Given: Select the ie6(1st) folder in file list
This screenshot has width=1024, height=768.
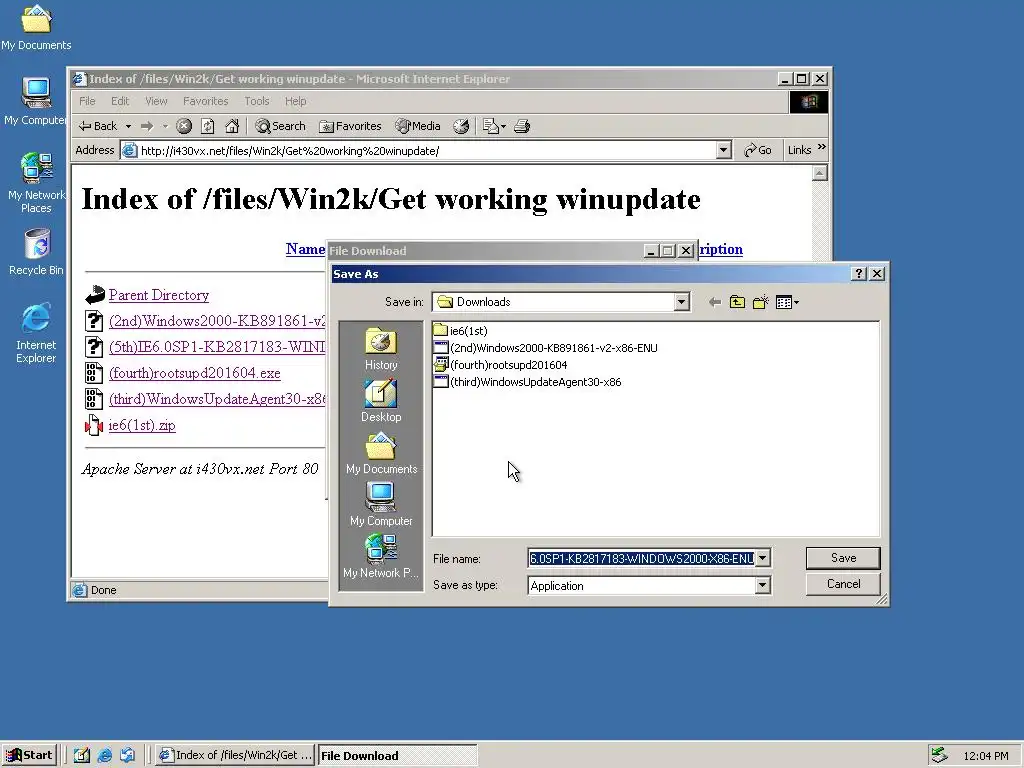Looking at the screenshot, I should 460,330.
